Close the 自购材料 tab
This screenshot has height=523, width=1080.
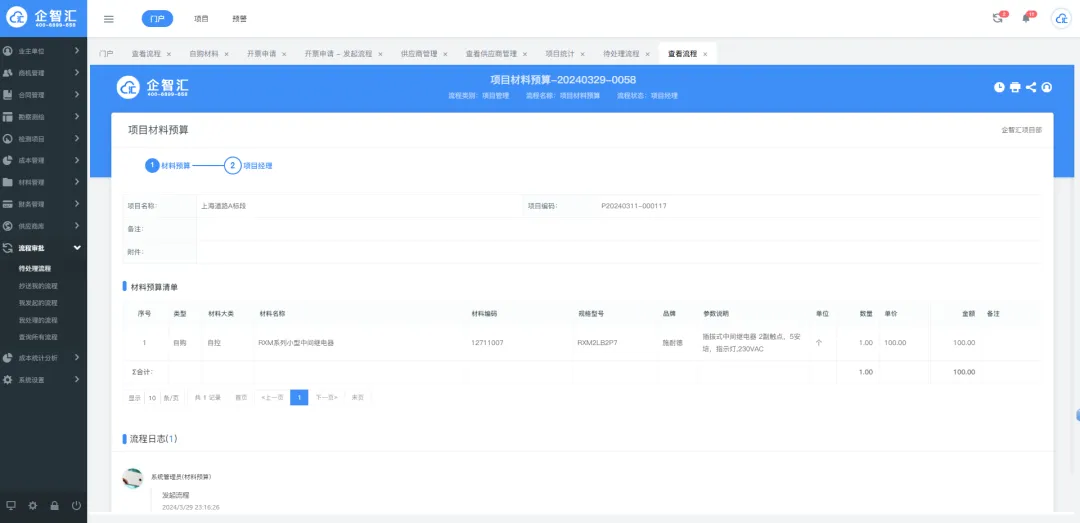tap(227, 54)
